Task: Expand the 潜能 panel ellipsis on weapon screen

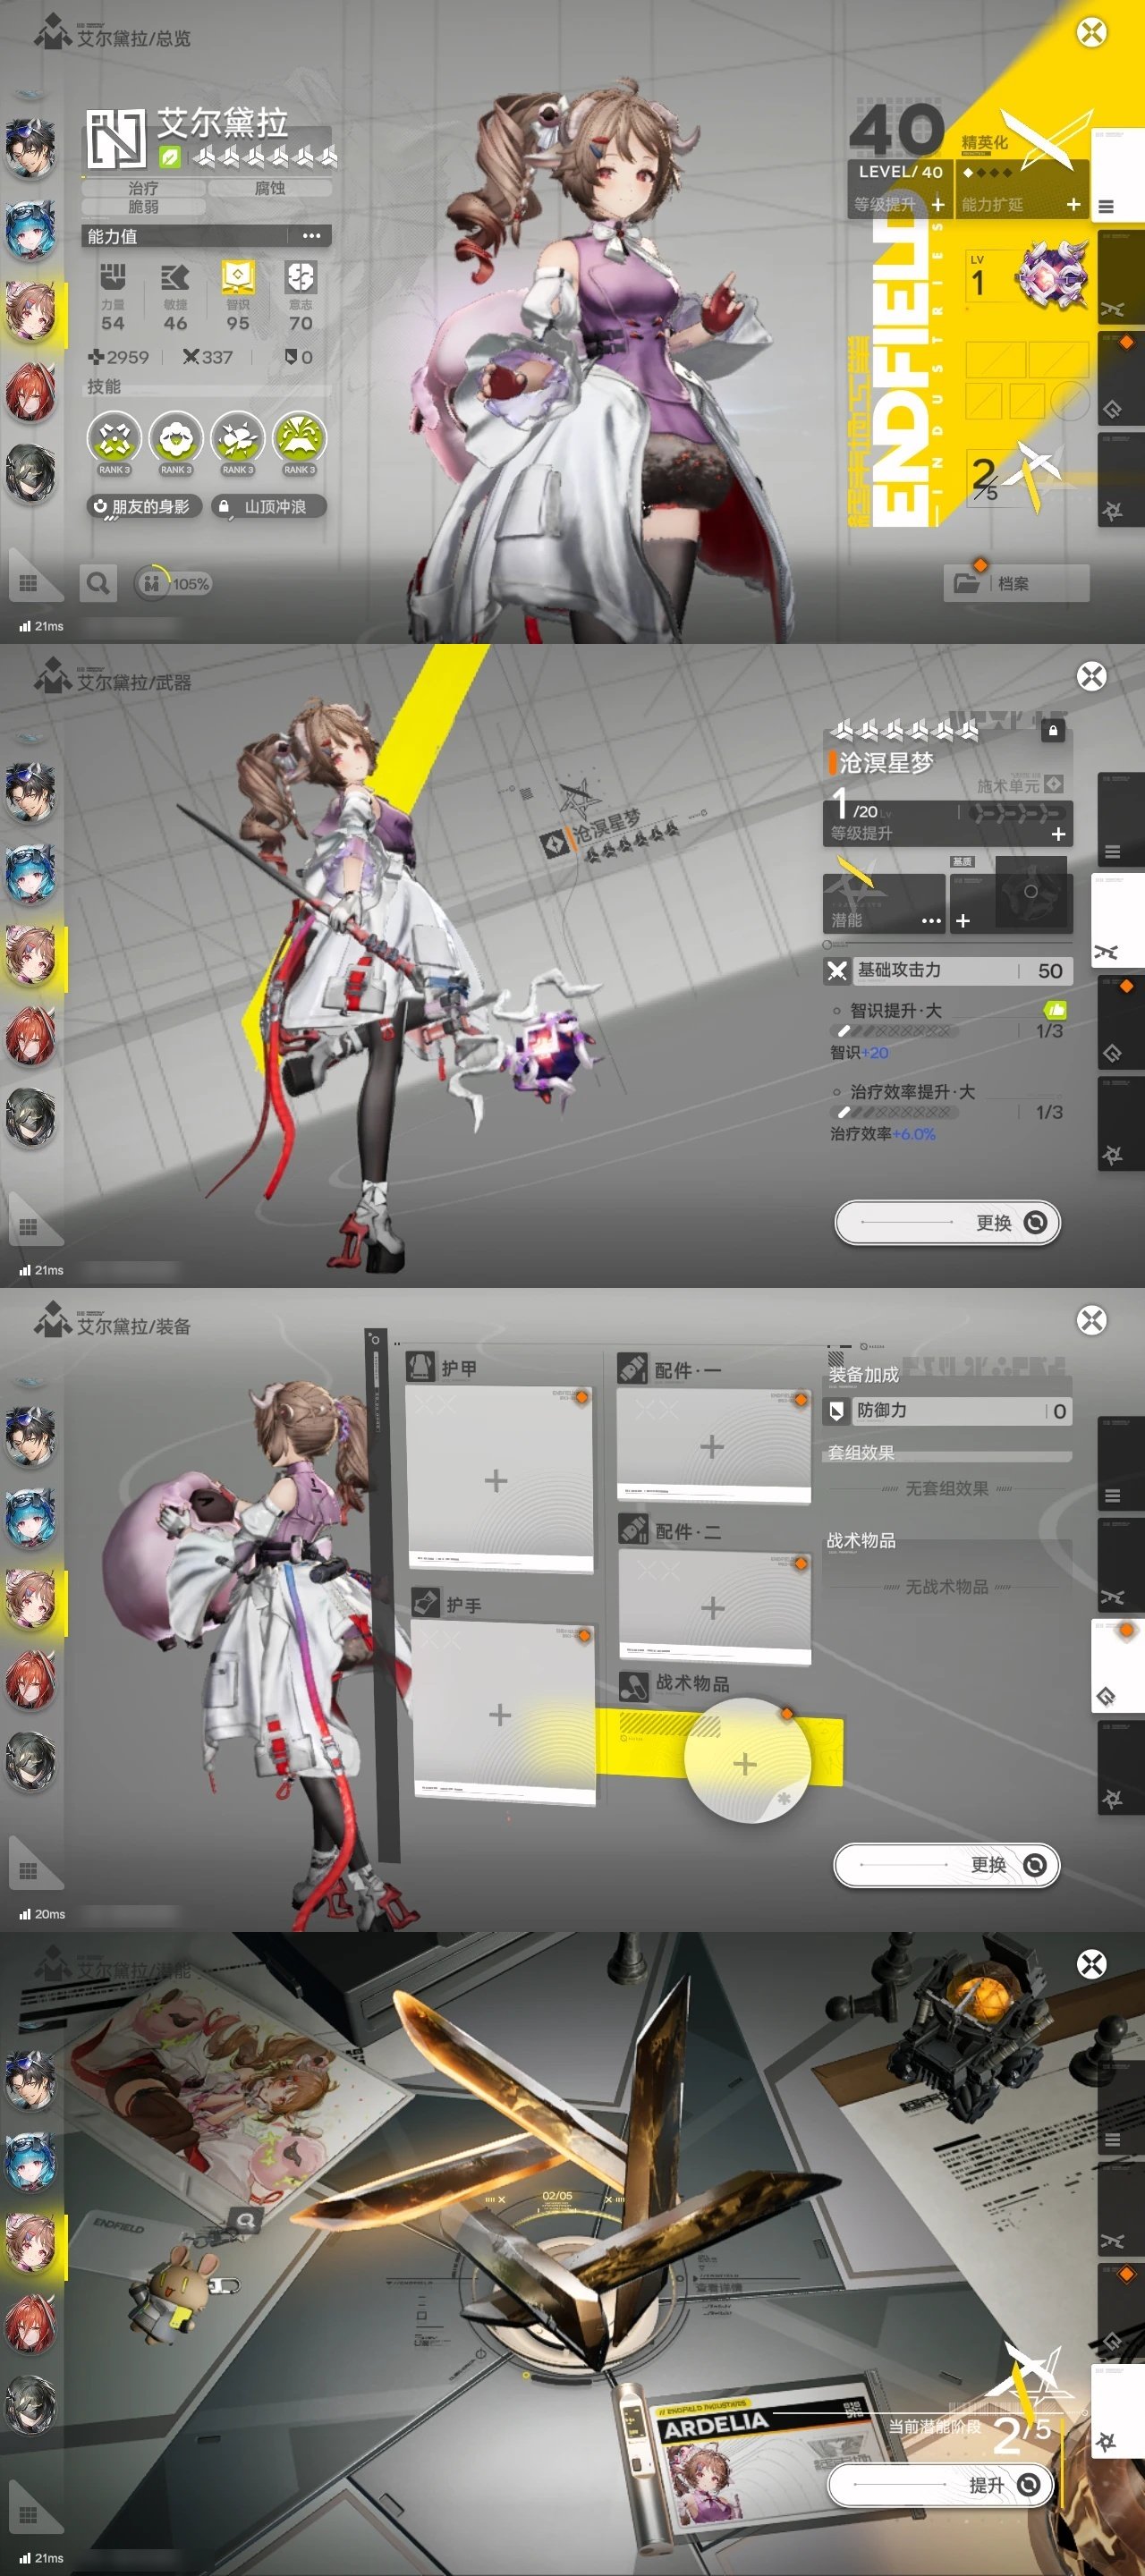Action: [930, 920]
